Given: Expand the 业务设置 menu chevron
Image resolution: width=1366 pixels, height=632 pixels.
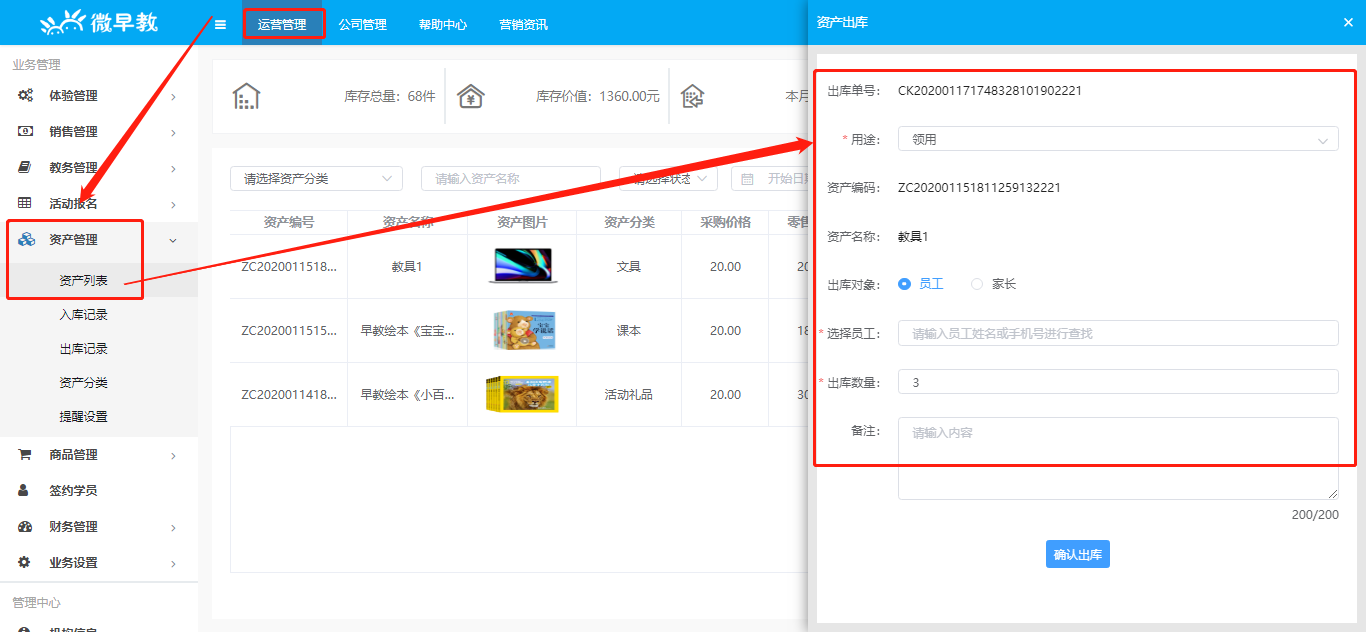Looking at the screenshot, I should pyautogui.click(x=174, y=564).
